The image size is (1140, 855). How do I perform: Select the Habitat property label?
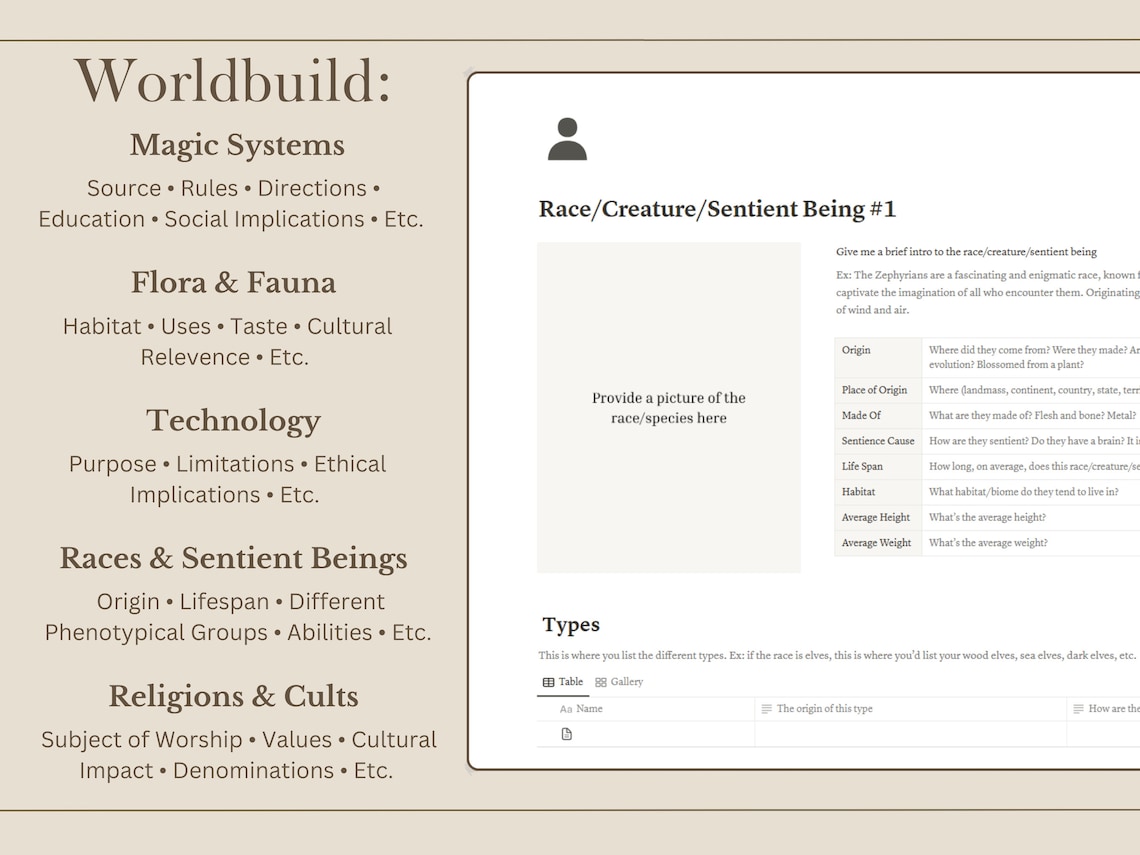tap(859, 492)
